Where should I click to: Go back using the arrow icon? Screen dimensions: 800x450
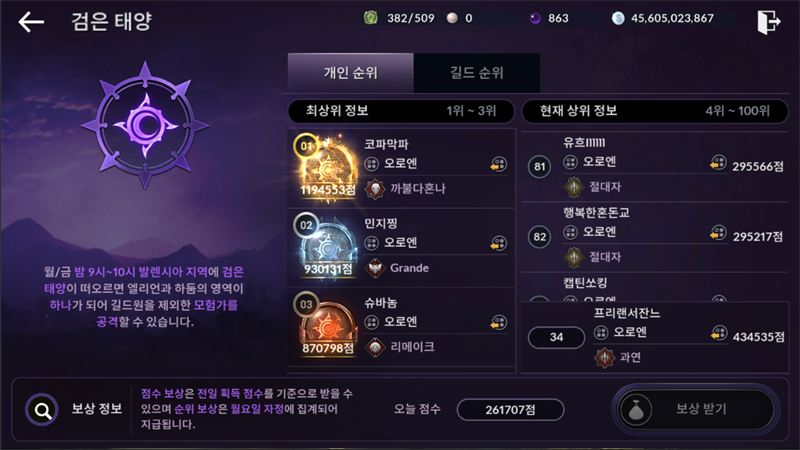(31, 22)
